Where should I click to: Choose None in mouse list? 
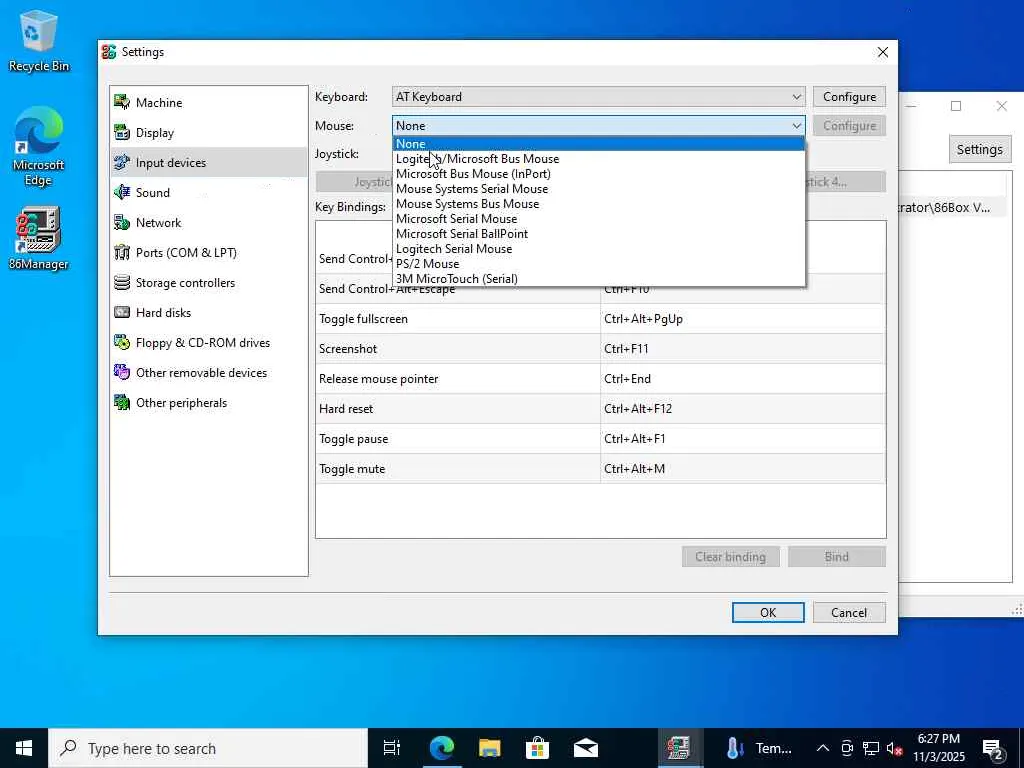pyautogui.click(x=598, y=144)
